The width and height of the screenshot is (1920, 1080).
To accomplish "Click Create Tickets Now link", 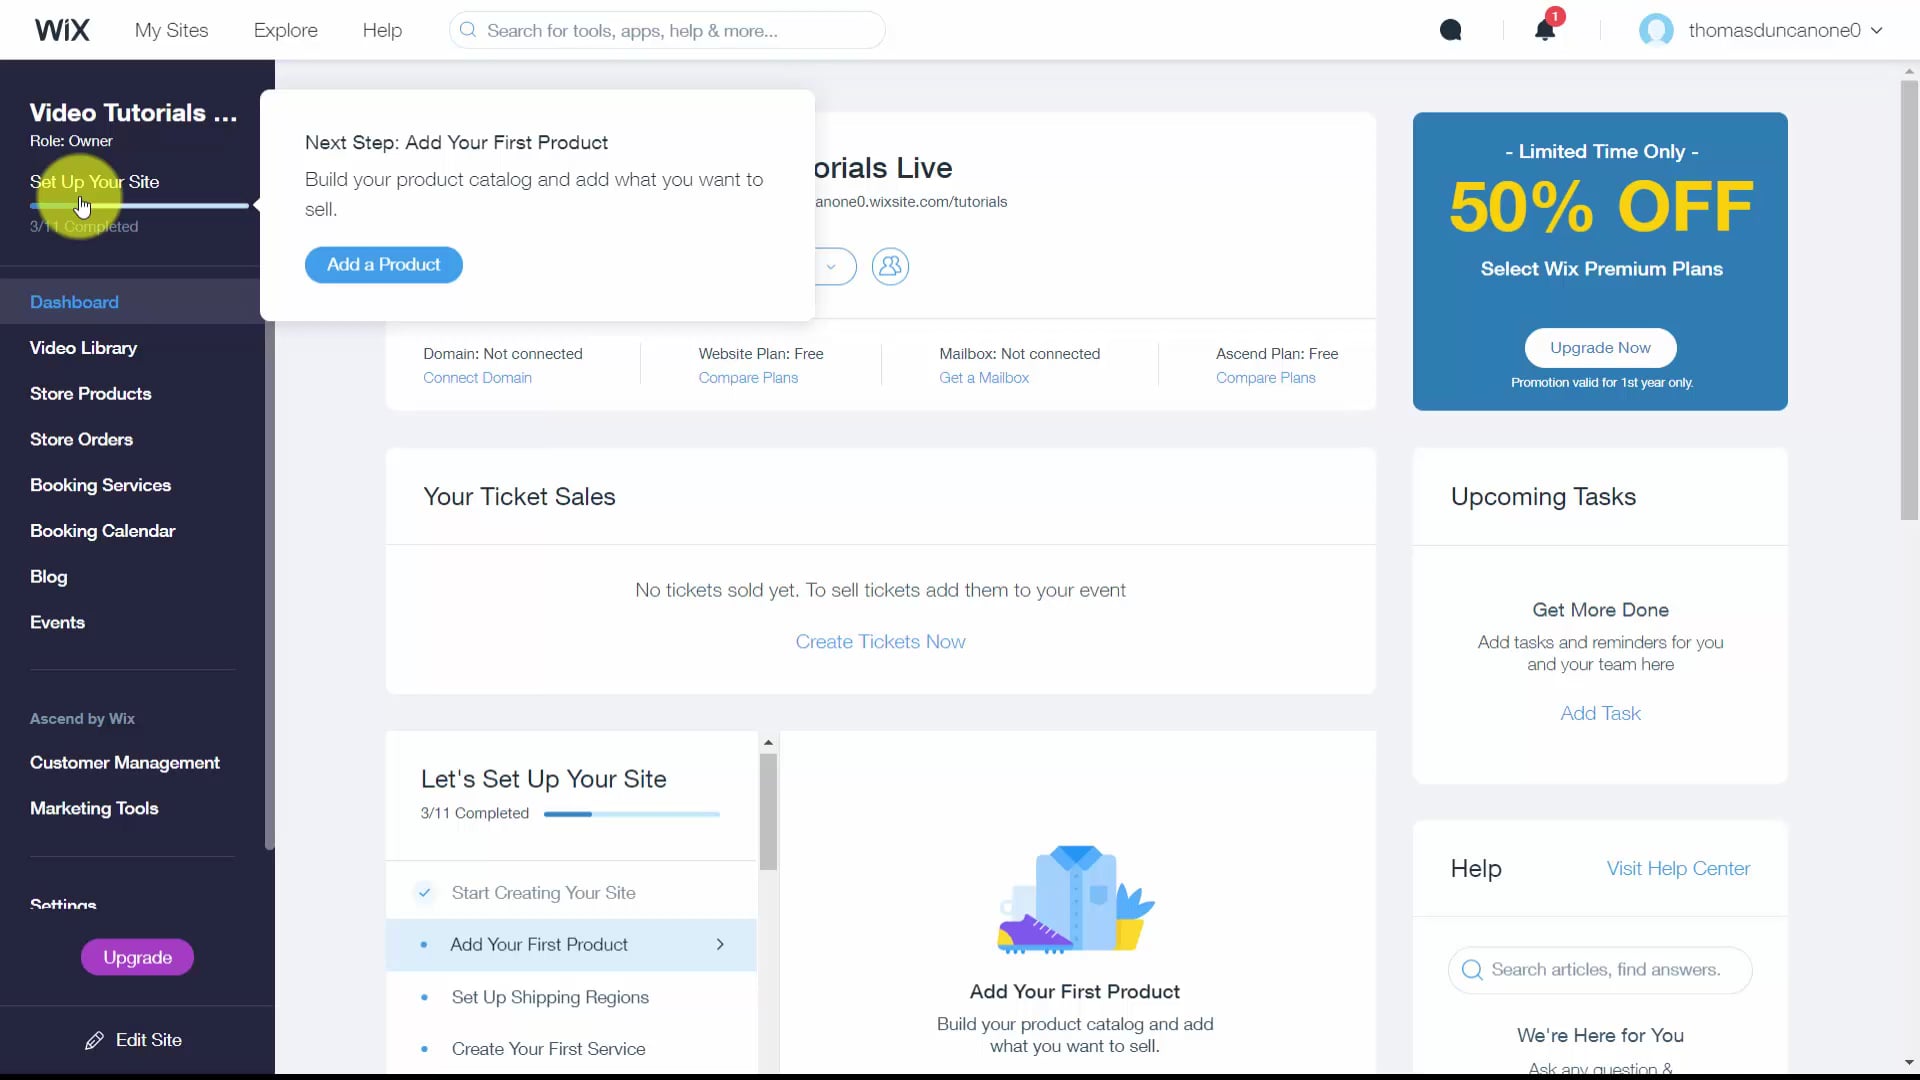I will (880, 642).
